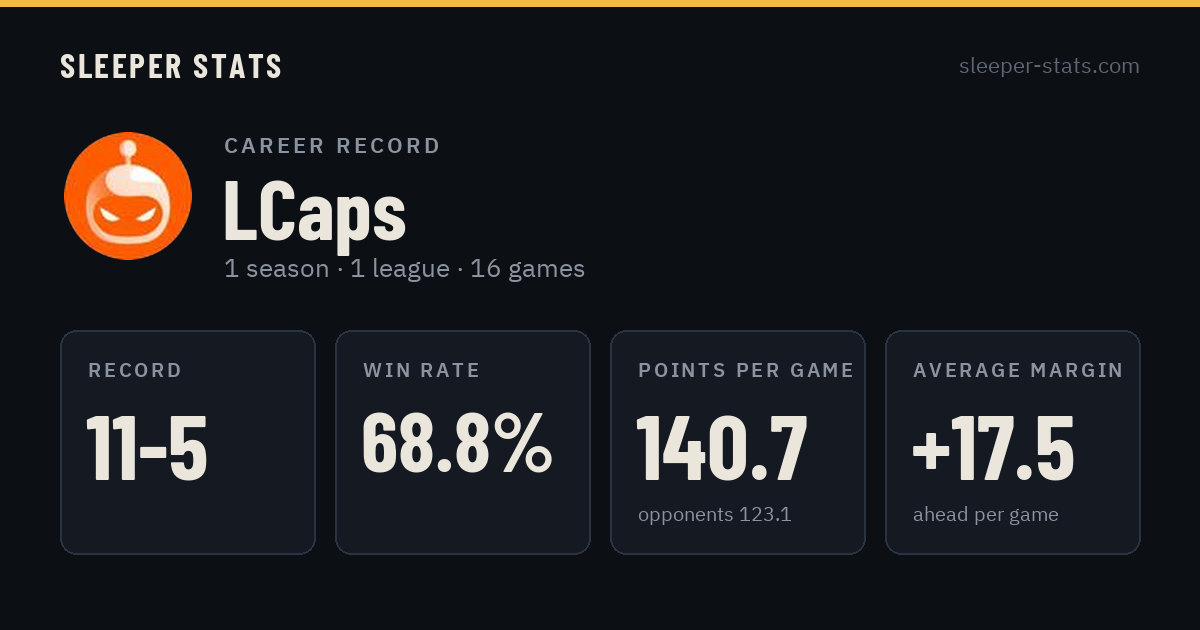Screen dimensions: 1200x630
Task: Click the RECORD card label
Action: tap(135, 371)
